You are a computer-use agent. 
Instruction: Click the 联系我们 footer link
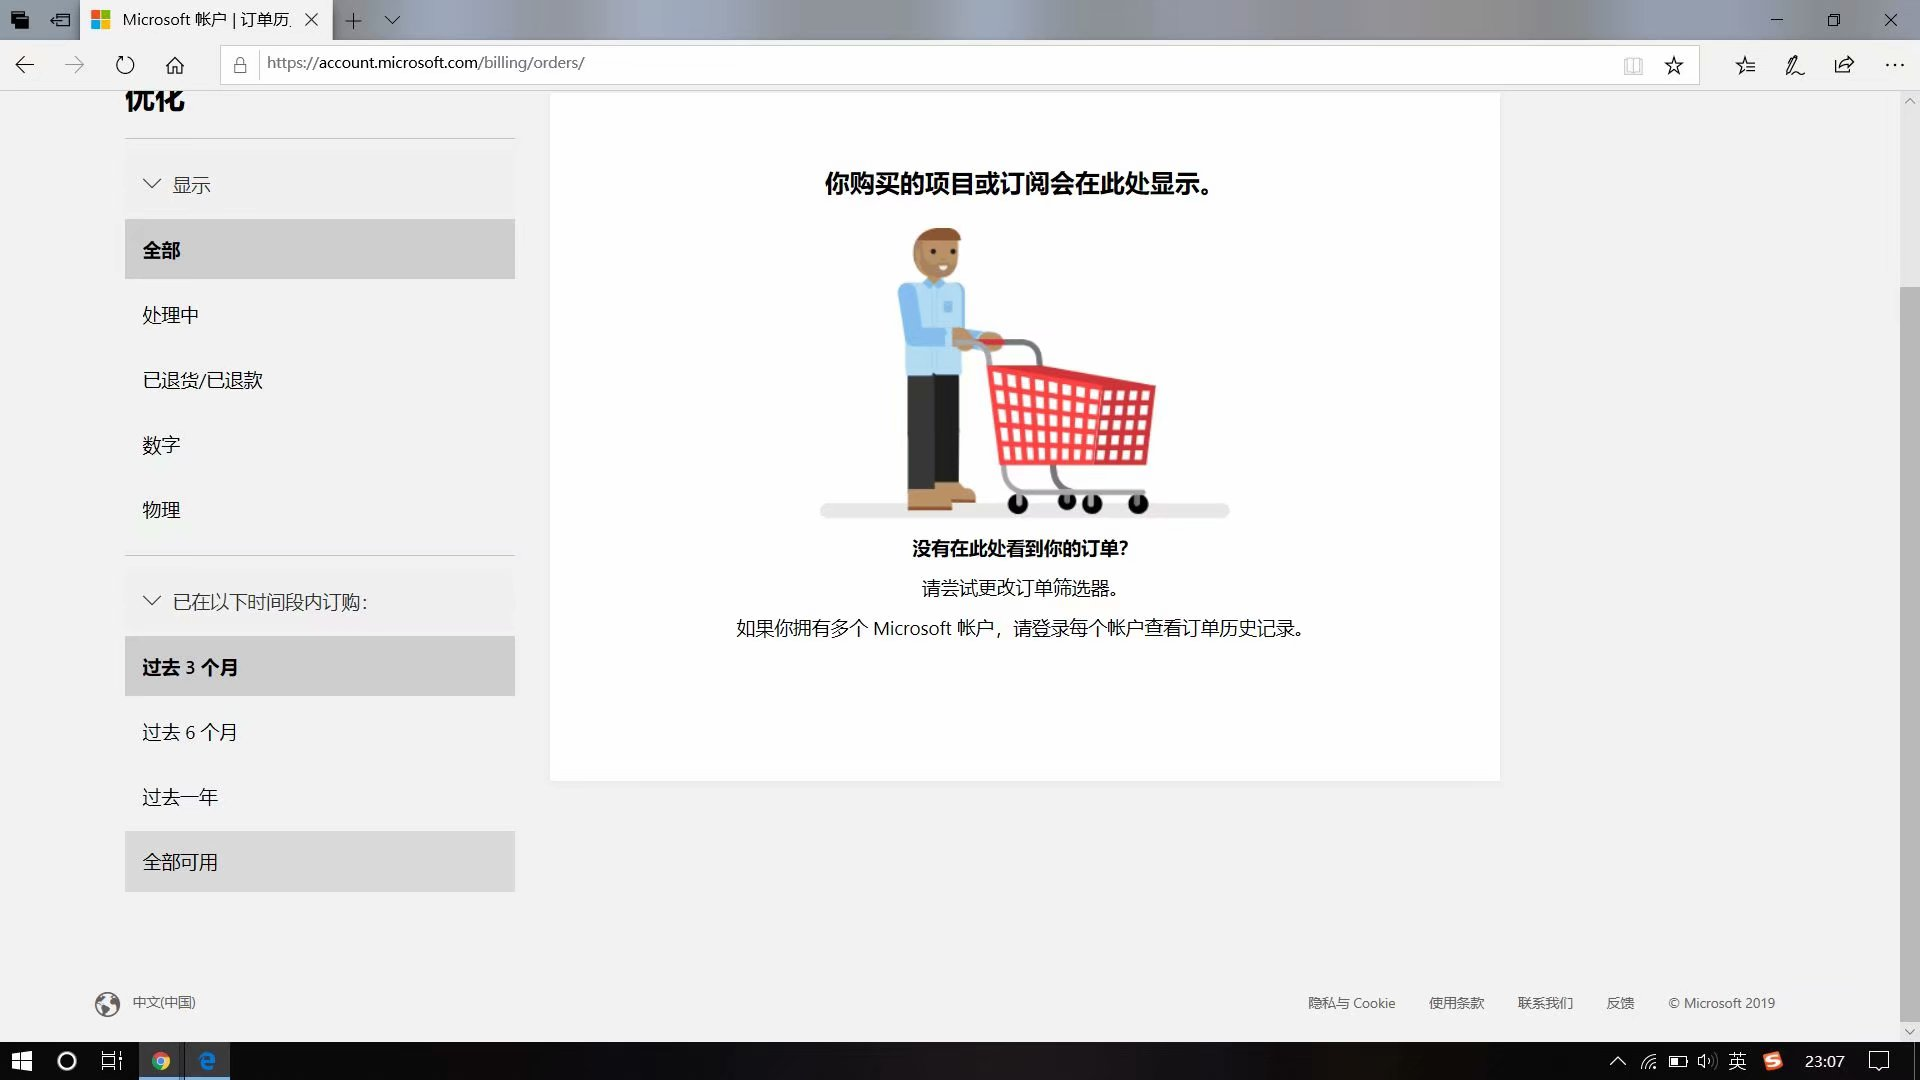pyautogui.click(x=1545, y=1003)
